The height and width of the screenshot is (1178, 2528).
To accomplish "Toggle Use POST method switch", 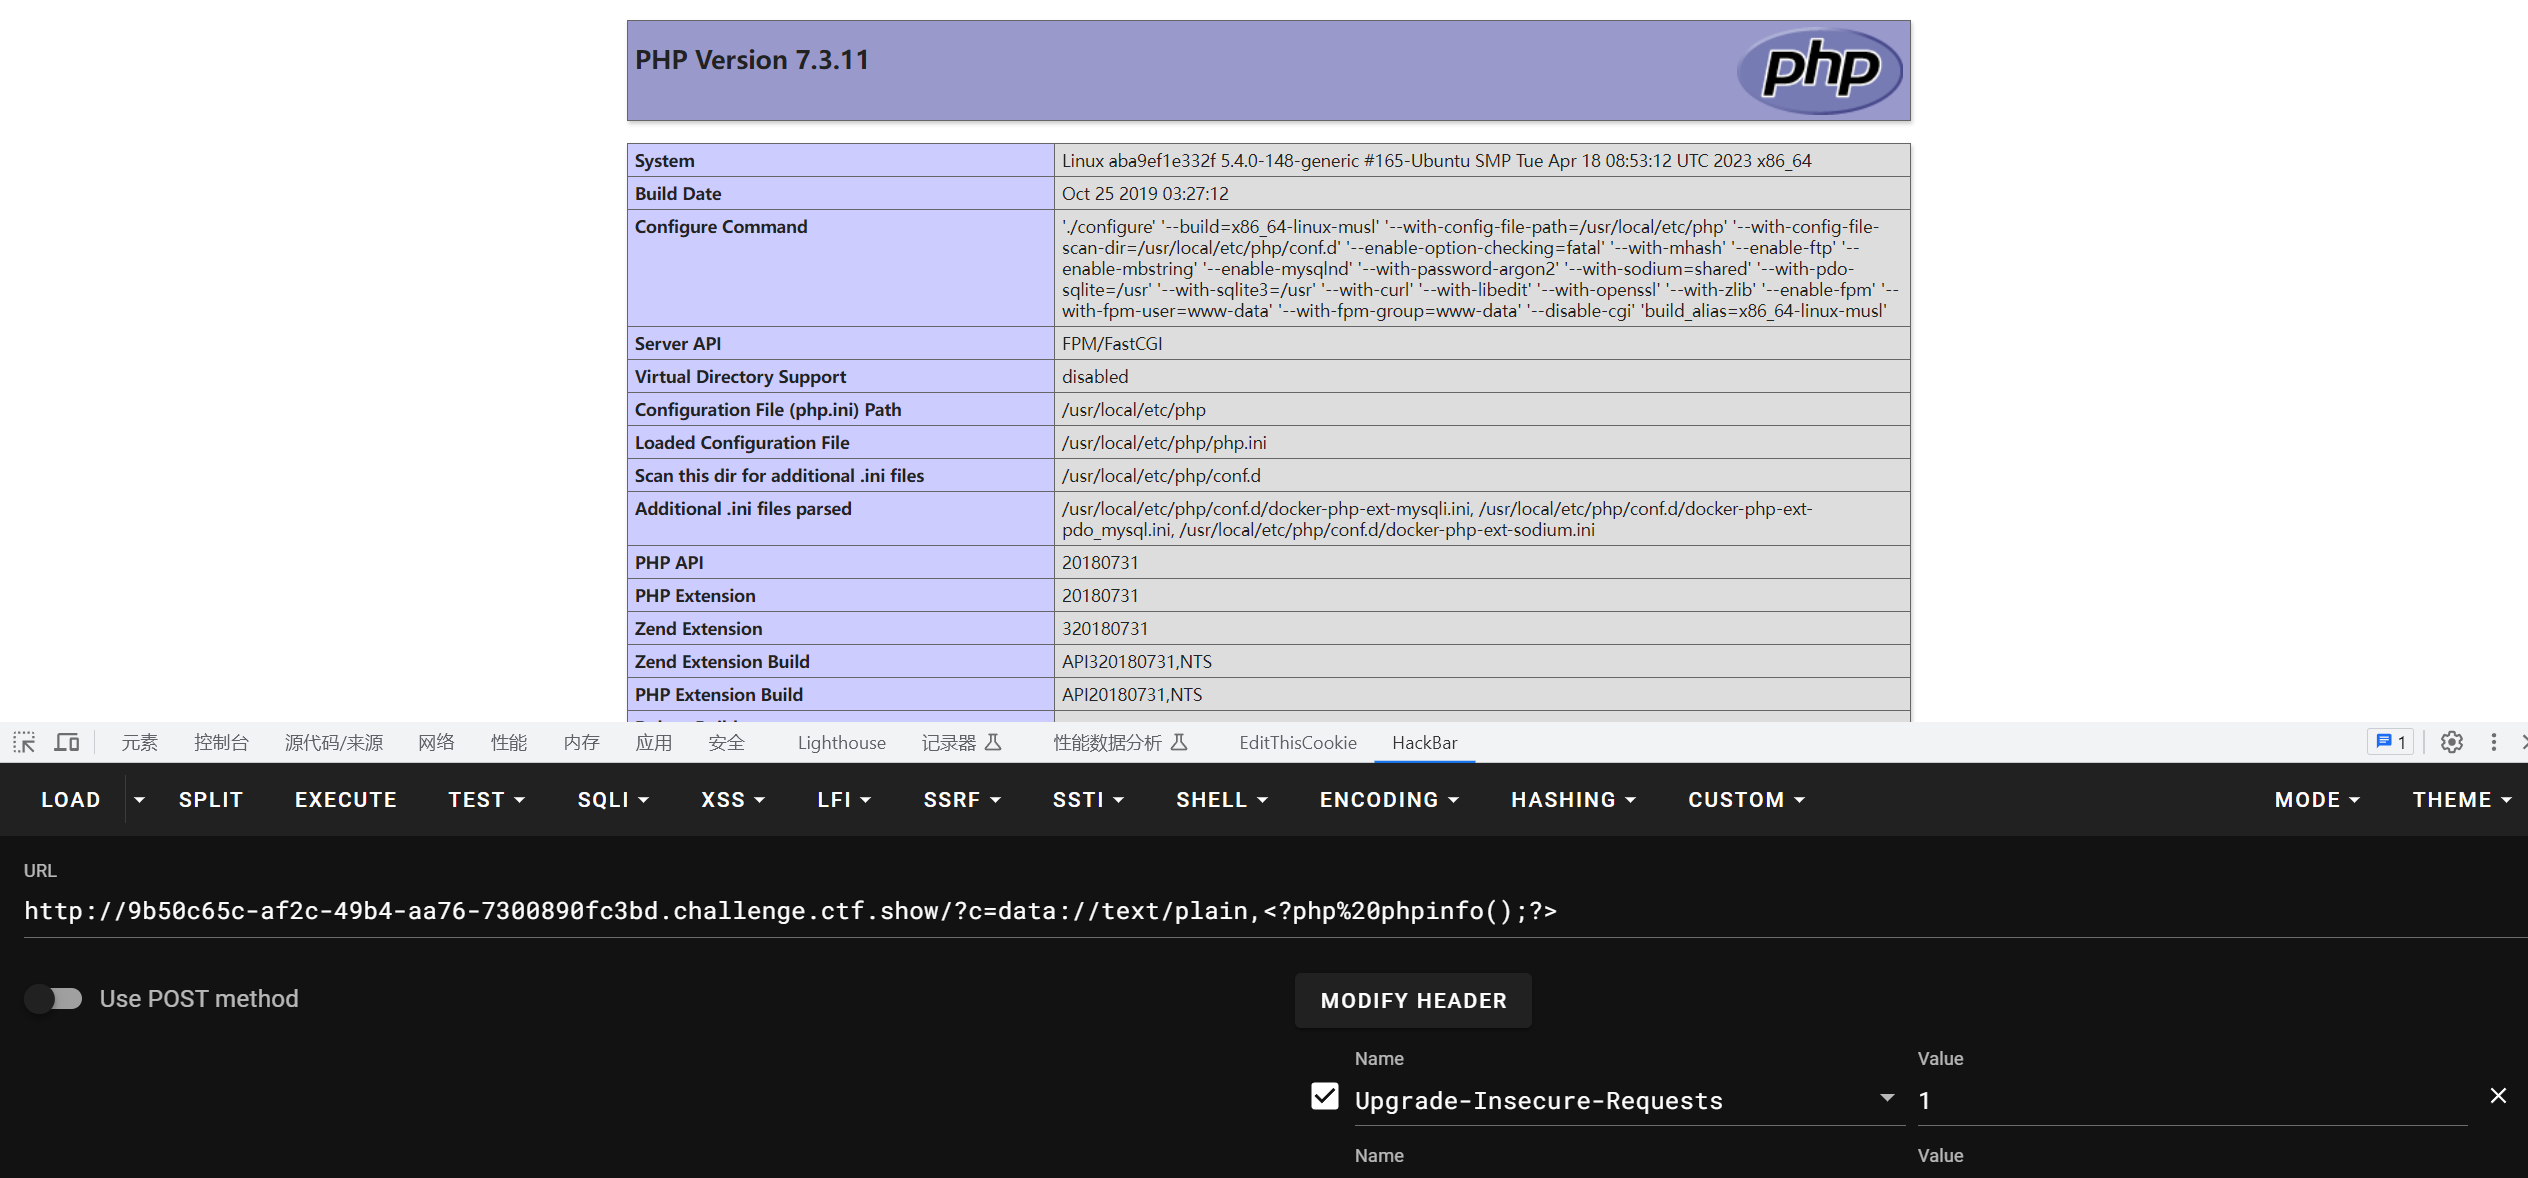I will tap(54, 998).
